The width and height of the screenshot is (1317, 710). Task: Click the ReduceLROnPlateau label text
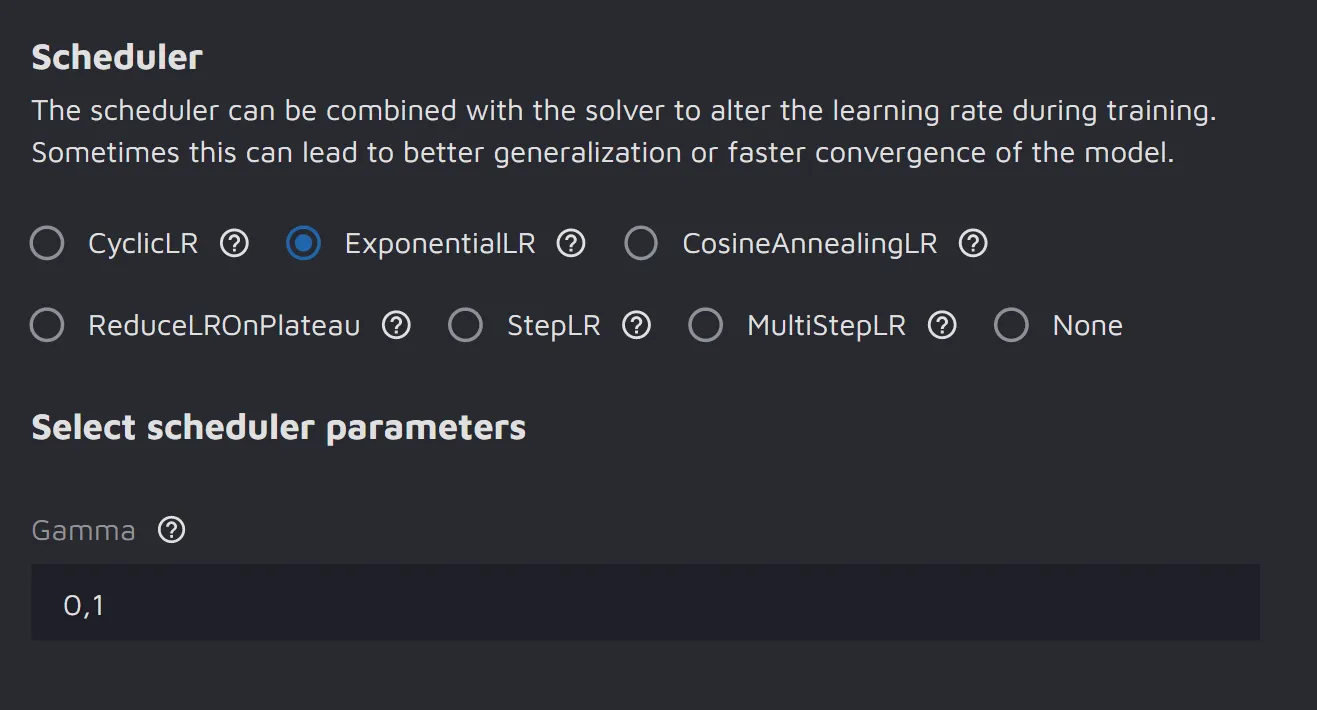point(224,325)
